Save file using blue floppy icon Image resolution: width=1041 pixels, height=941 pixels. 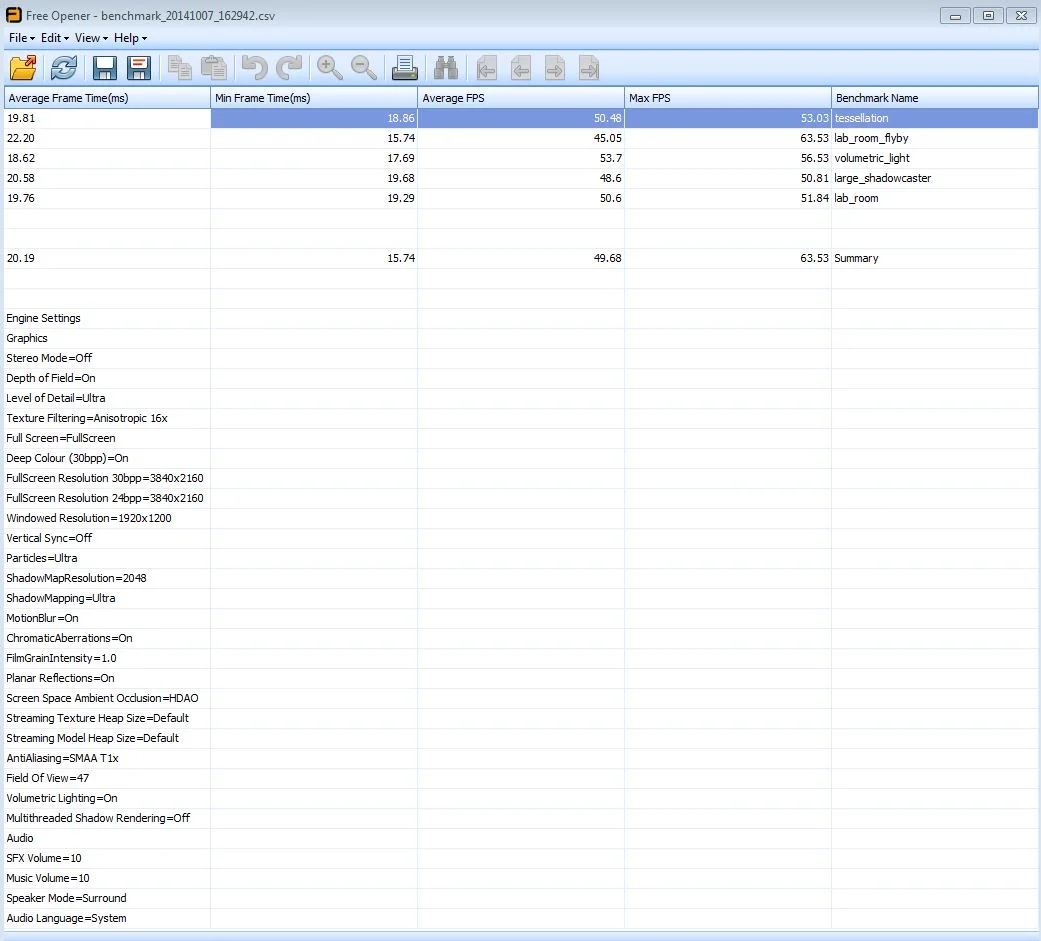point(104,68)
